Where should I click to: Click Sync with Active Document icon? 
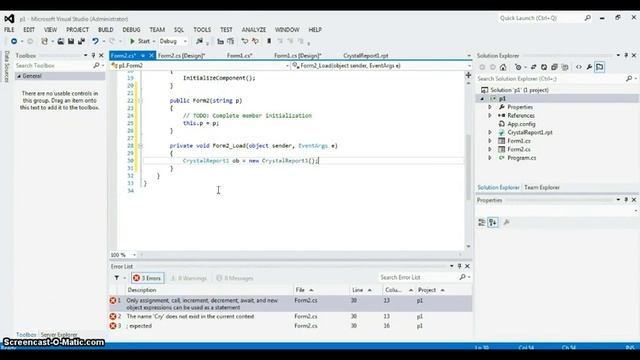[533, 67]
